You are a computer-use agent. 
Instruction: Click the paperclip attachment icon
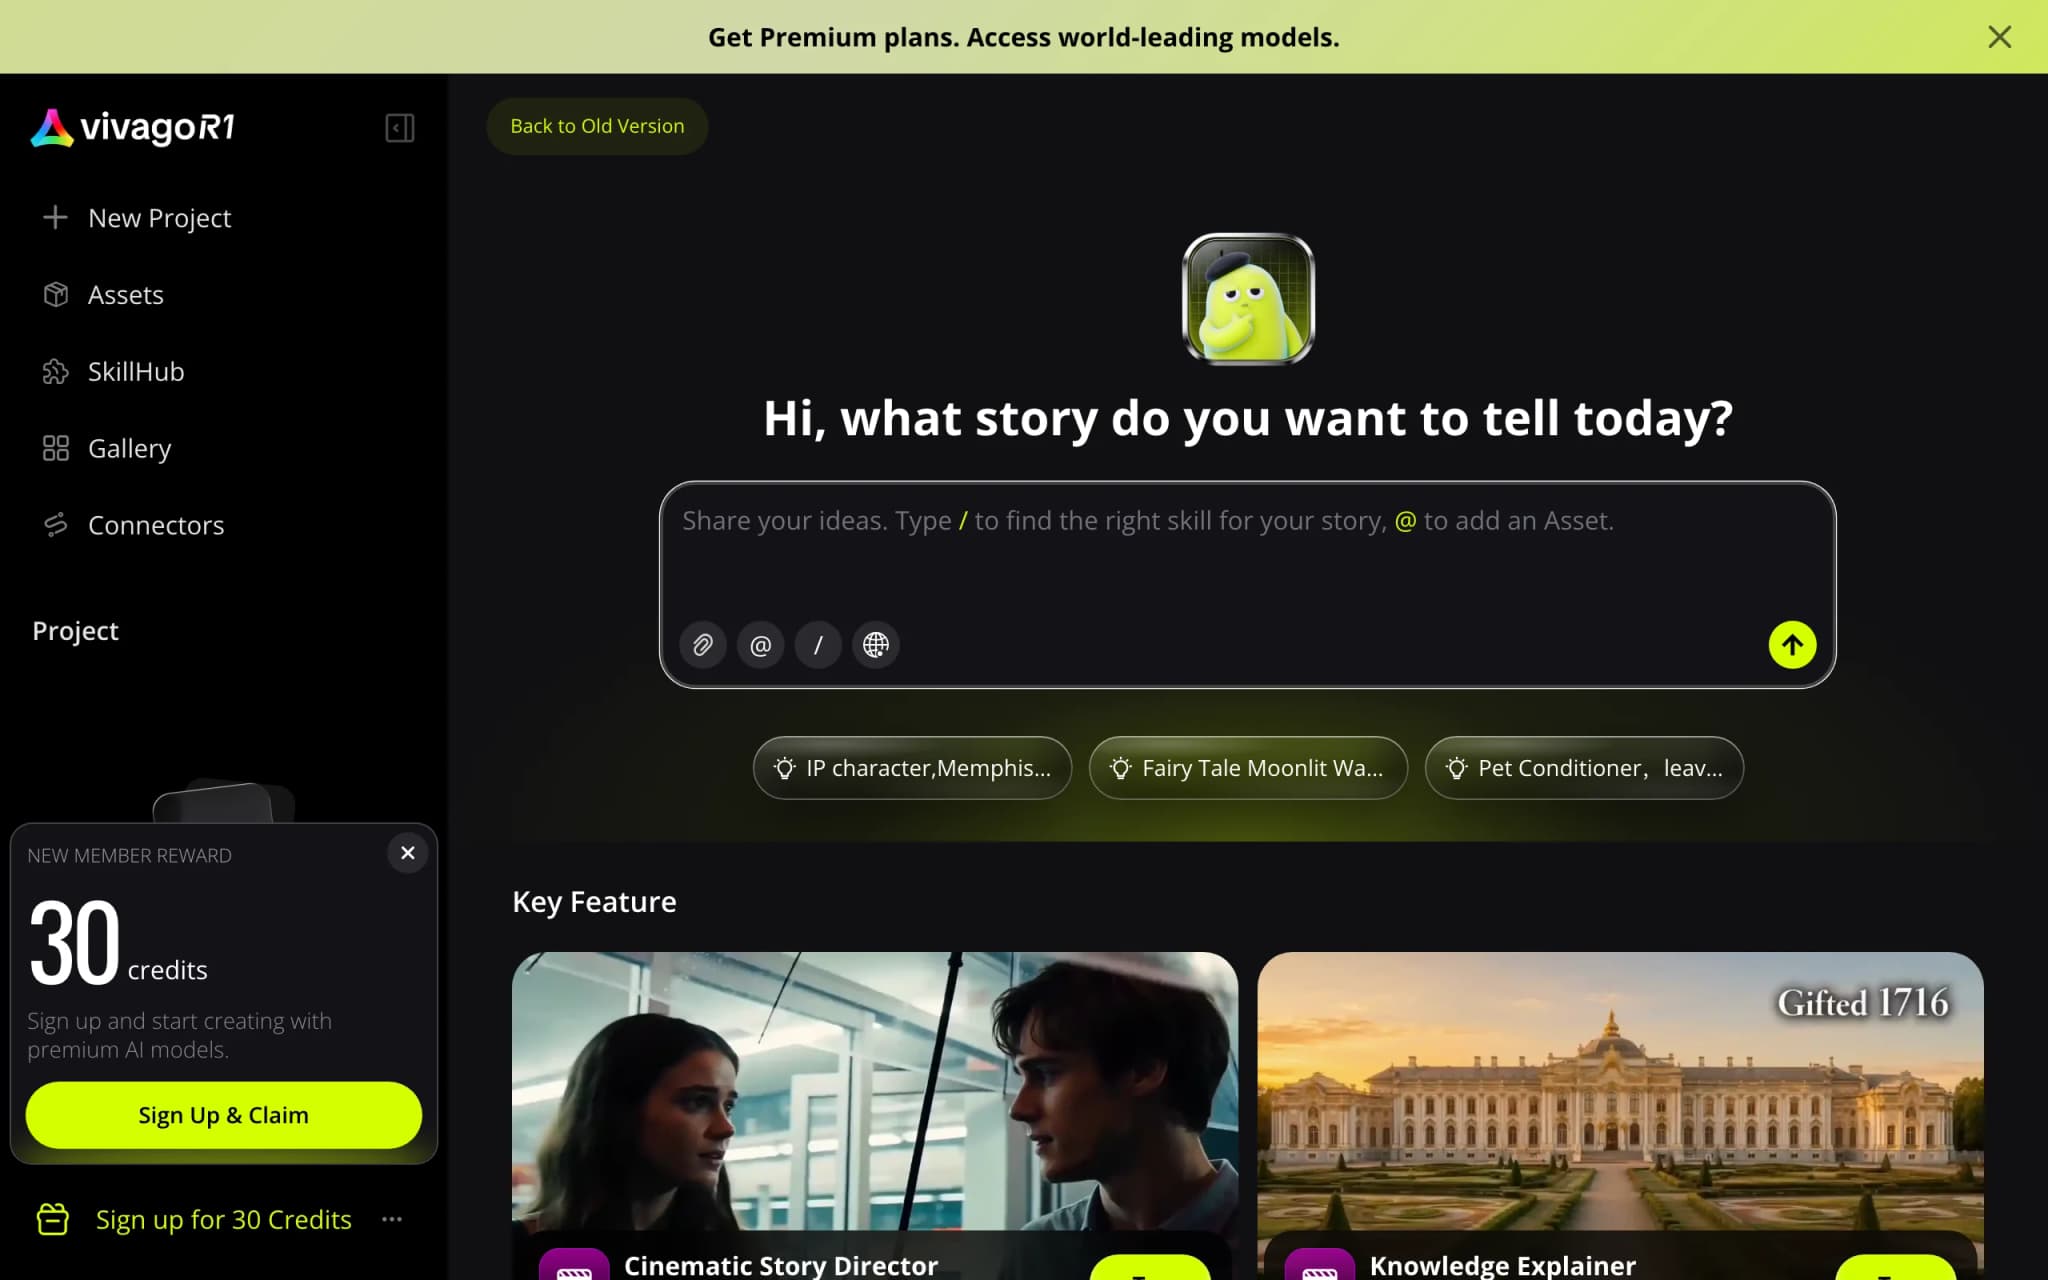click(703, 645)
